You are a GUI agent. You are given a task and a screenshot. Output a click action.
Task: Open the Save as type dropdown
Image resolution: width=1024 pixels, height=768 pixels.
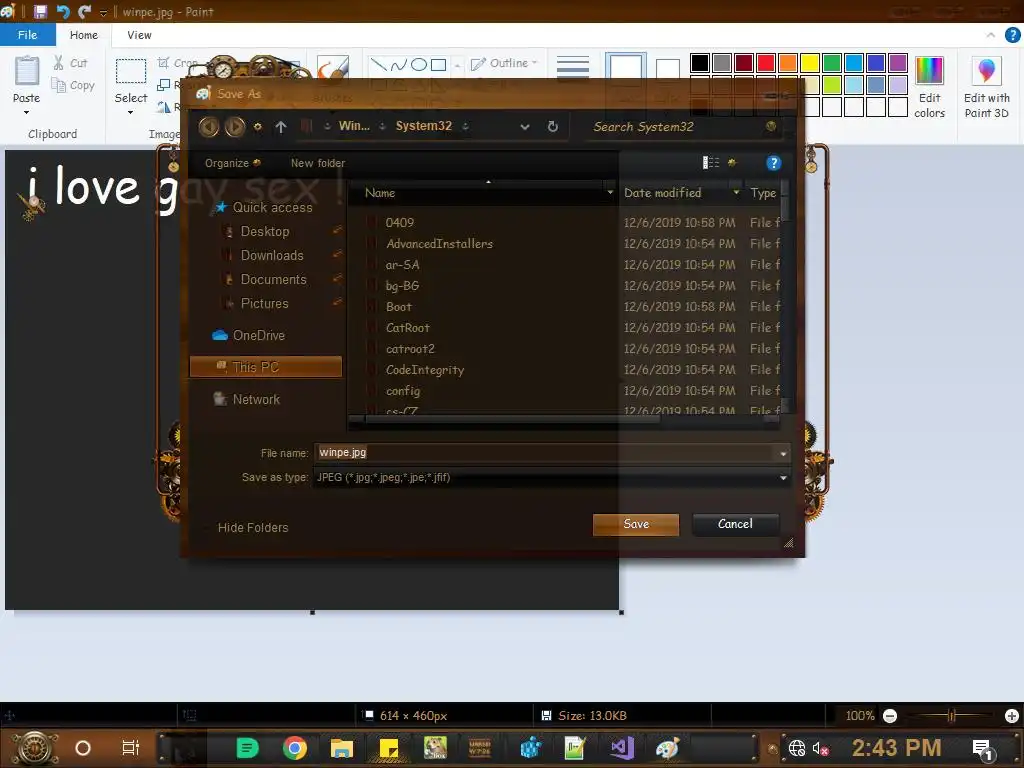[x=552, y=477]
